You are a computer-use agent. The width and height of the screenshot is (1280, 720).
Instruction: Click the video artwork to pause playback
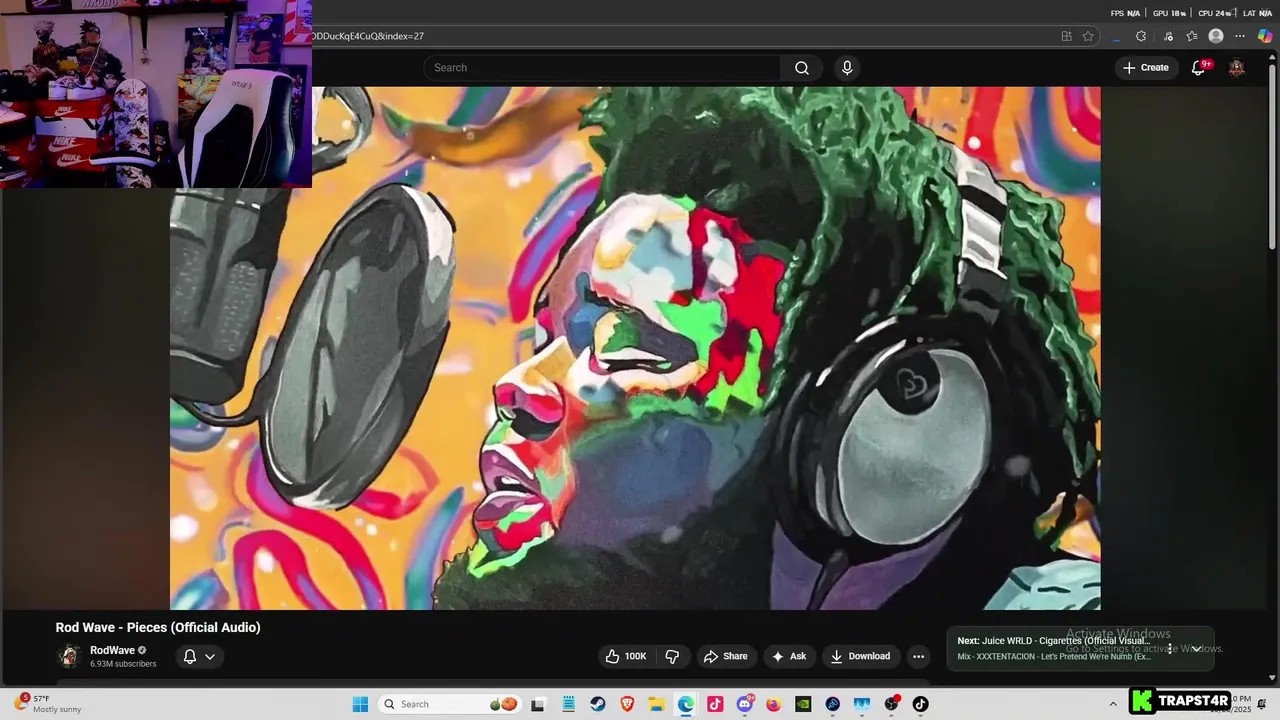tap(635, 348)
